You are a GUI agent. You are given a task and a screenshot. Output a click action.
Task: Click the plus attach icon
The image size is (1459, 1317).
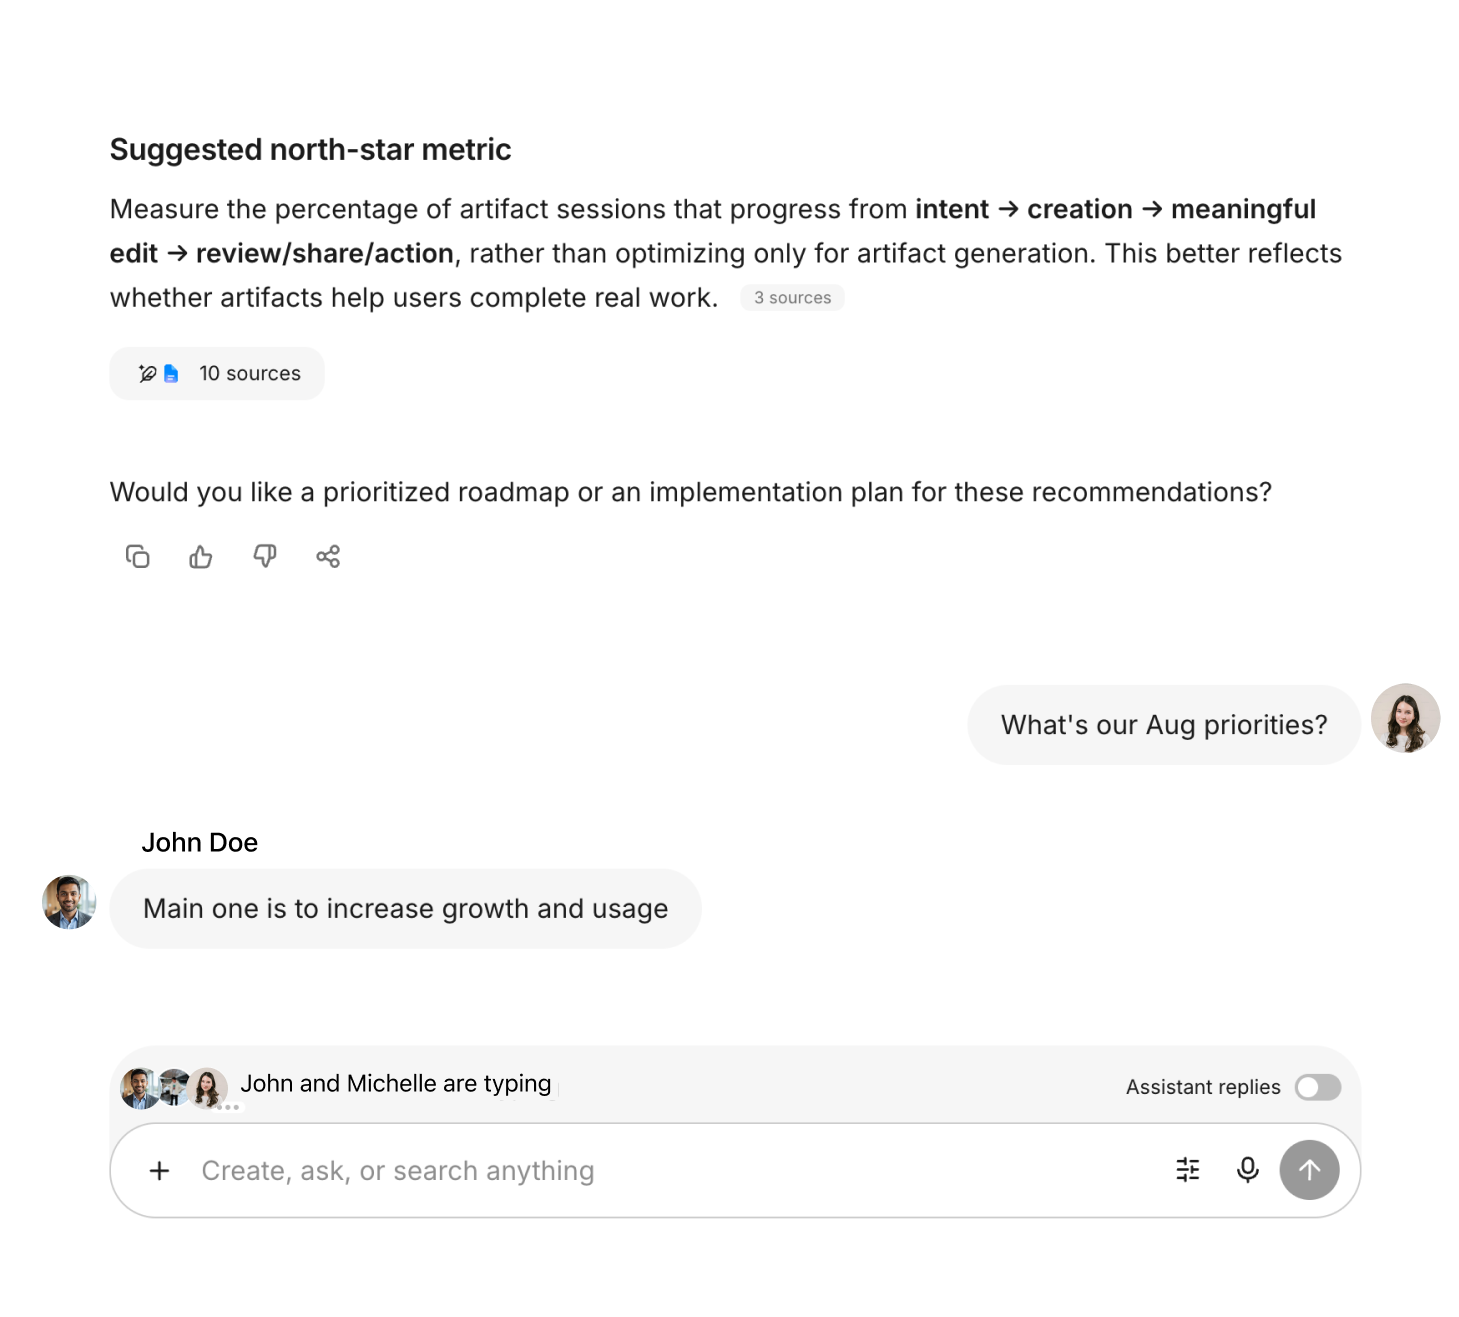[159, 1170]
